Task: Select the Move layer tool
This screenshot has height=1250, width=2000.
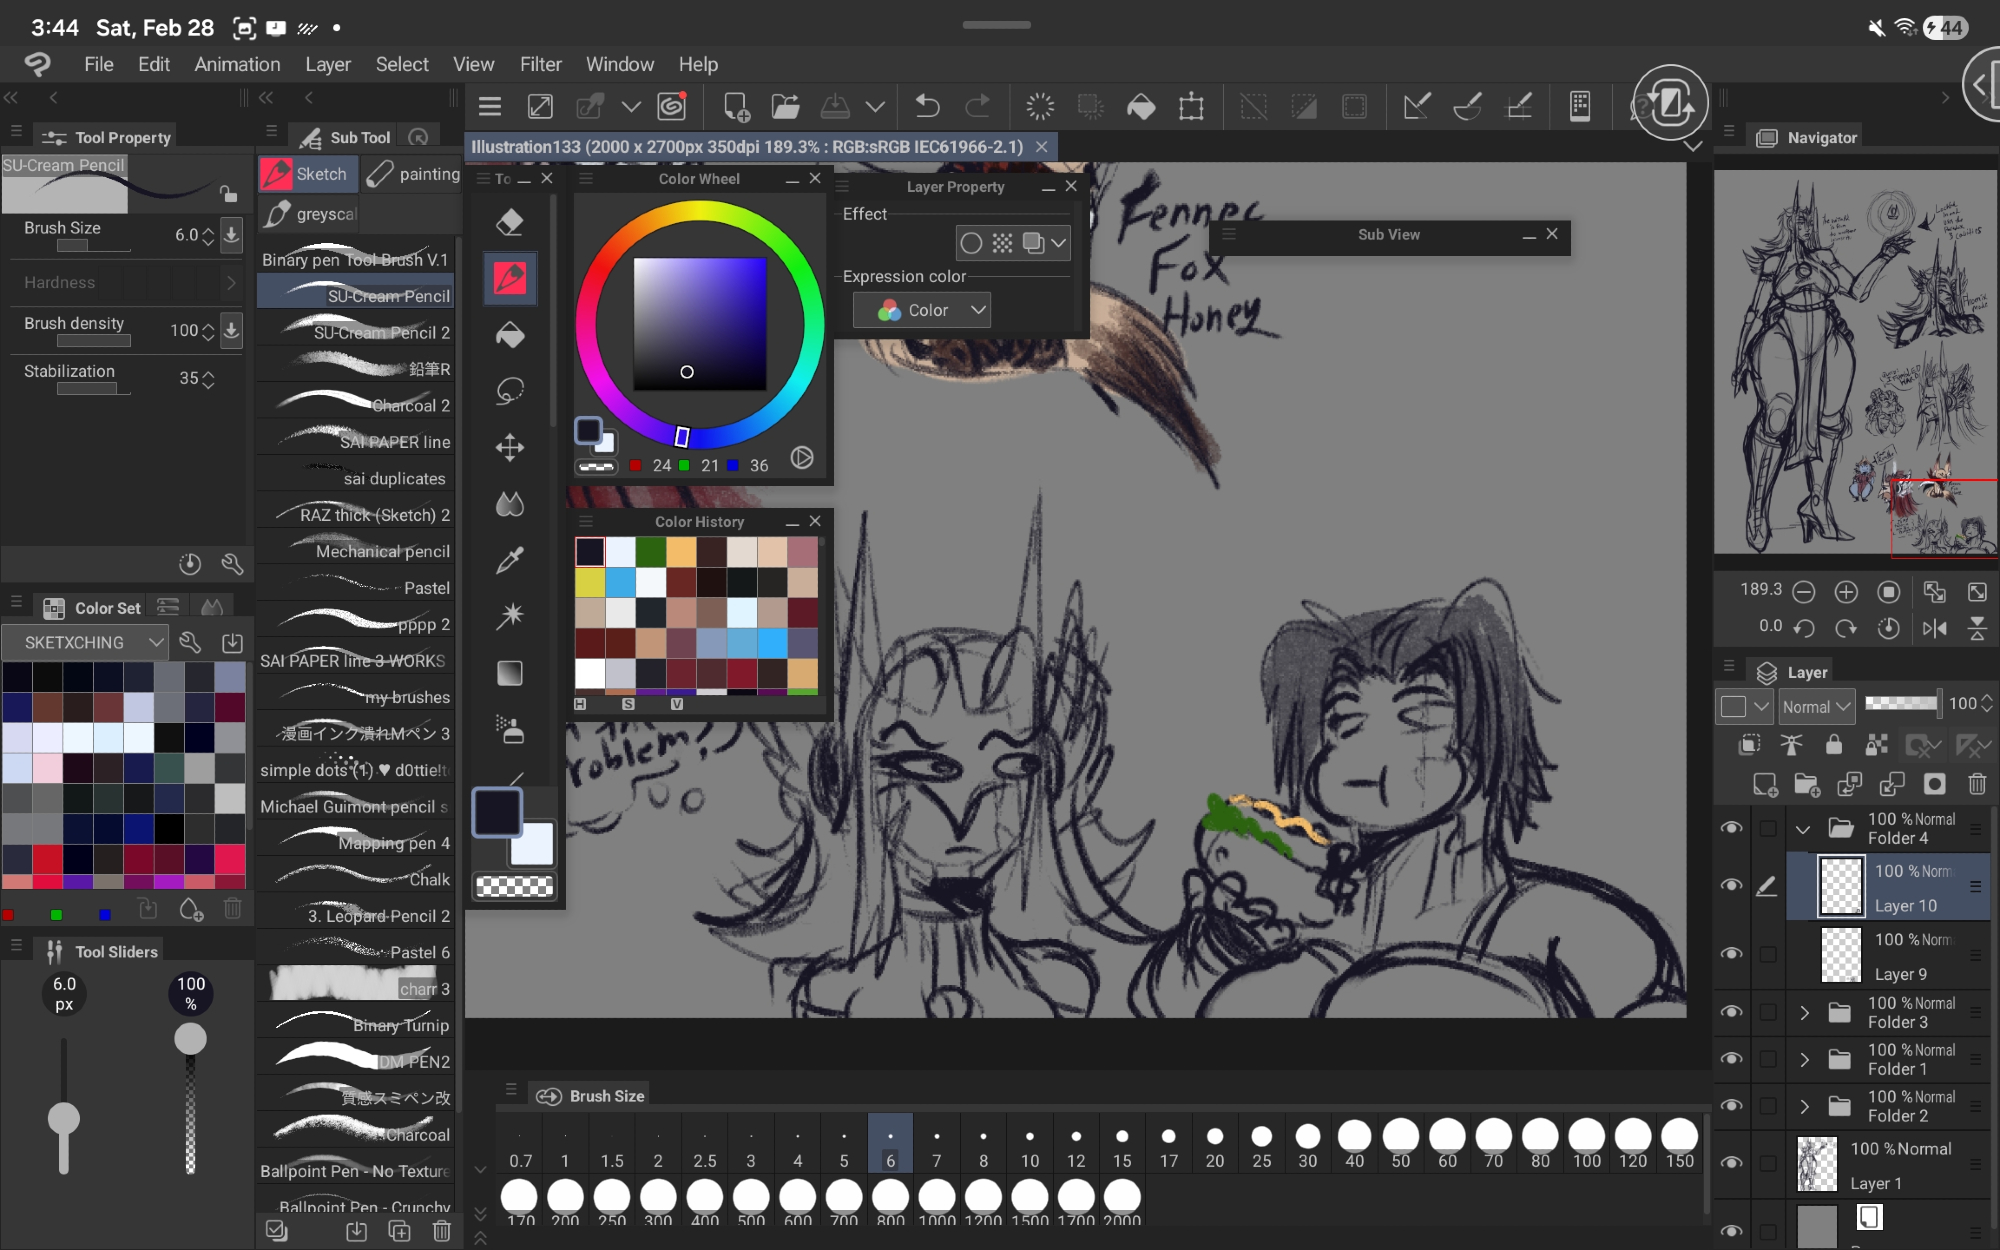Action: point(510,447)
